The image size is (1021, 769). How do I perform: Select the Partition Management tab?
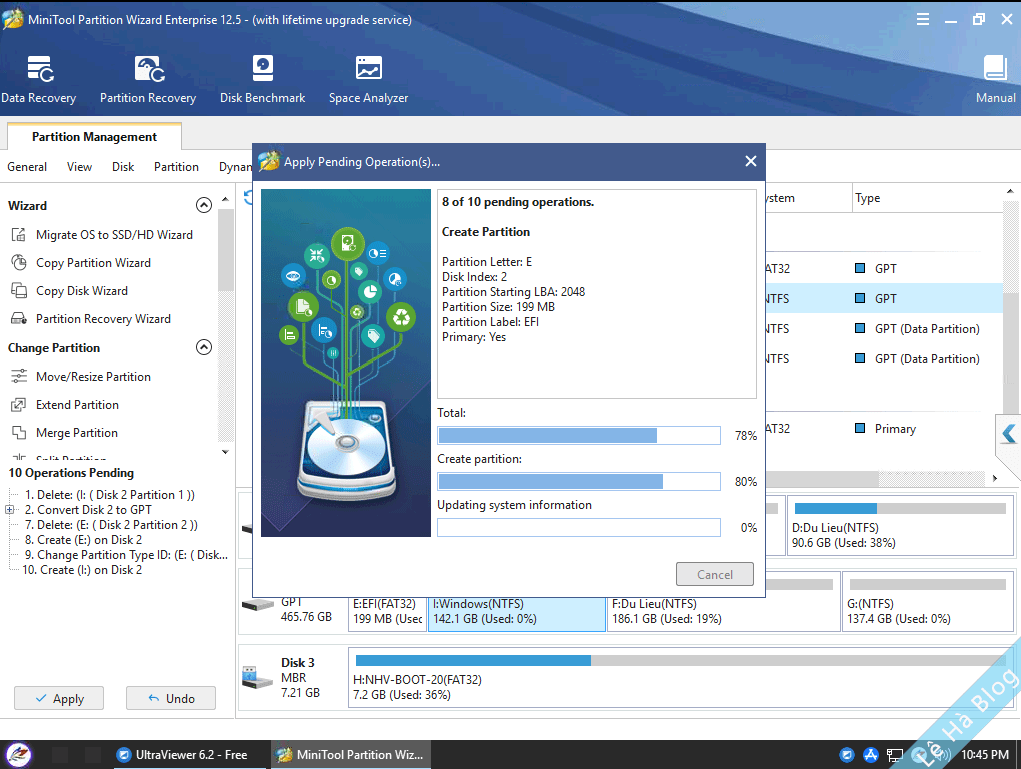tap(94, 137)
